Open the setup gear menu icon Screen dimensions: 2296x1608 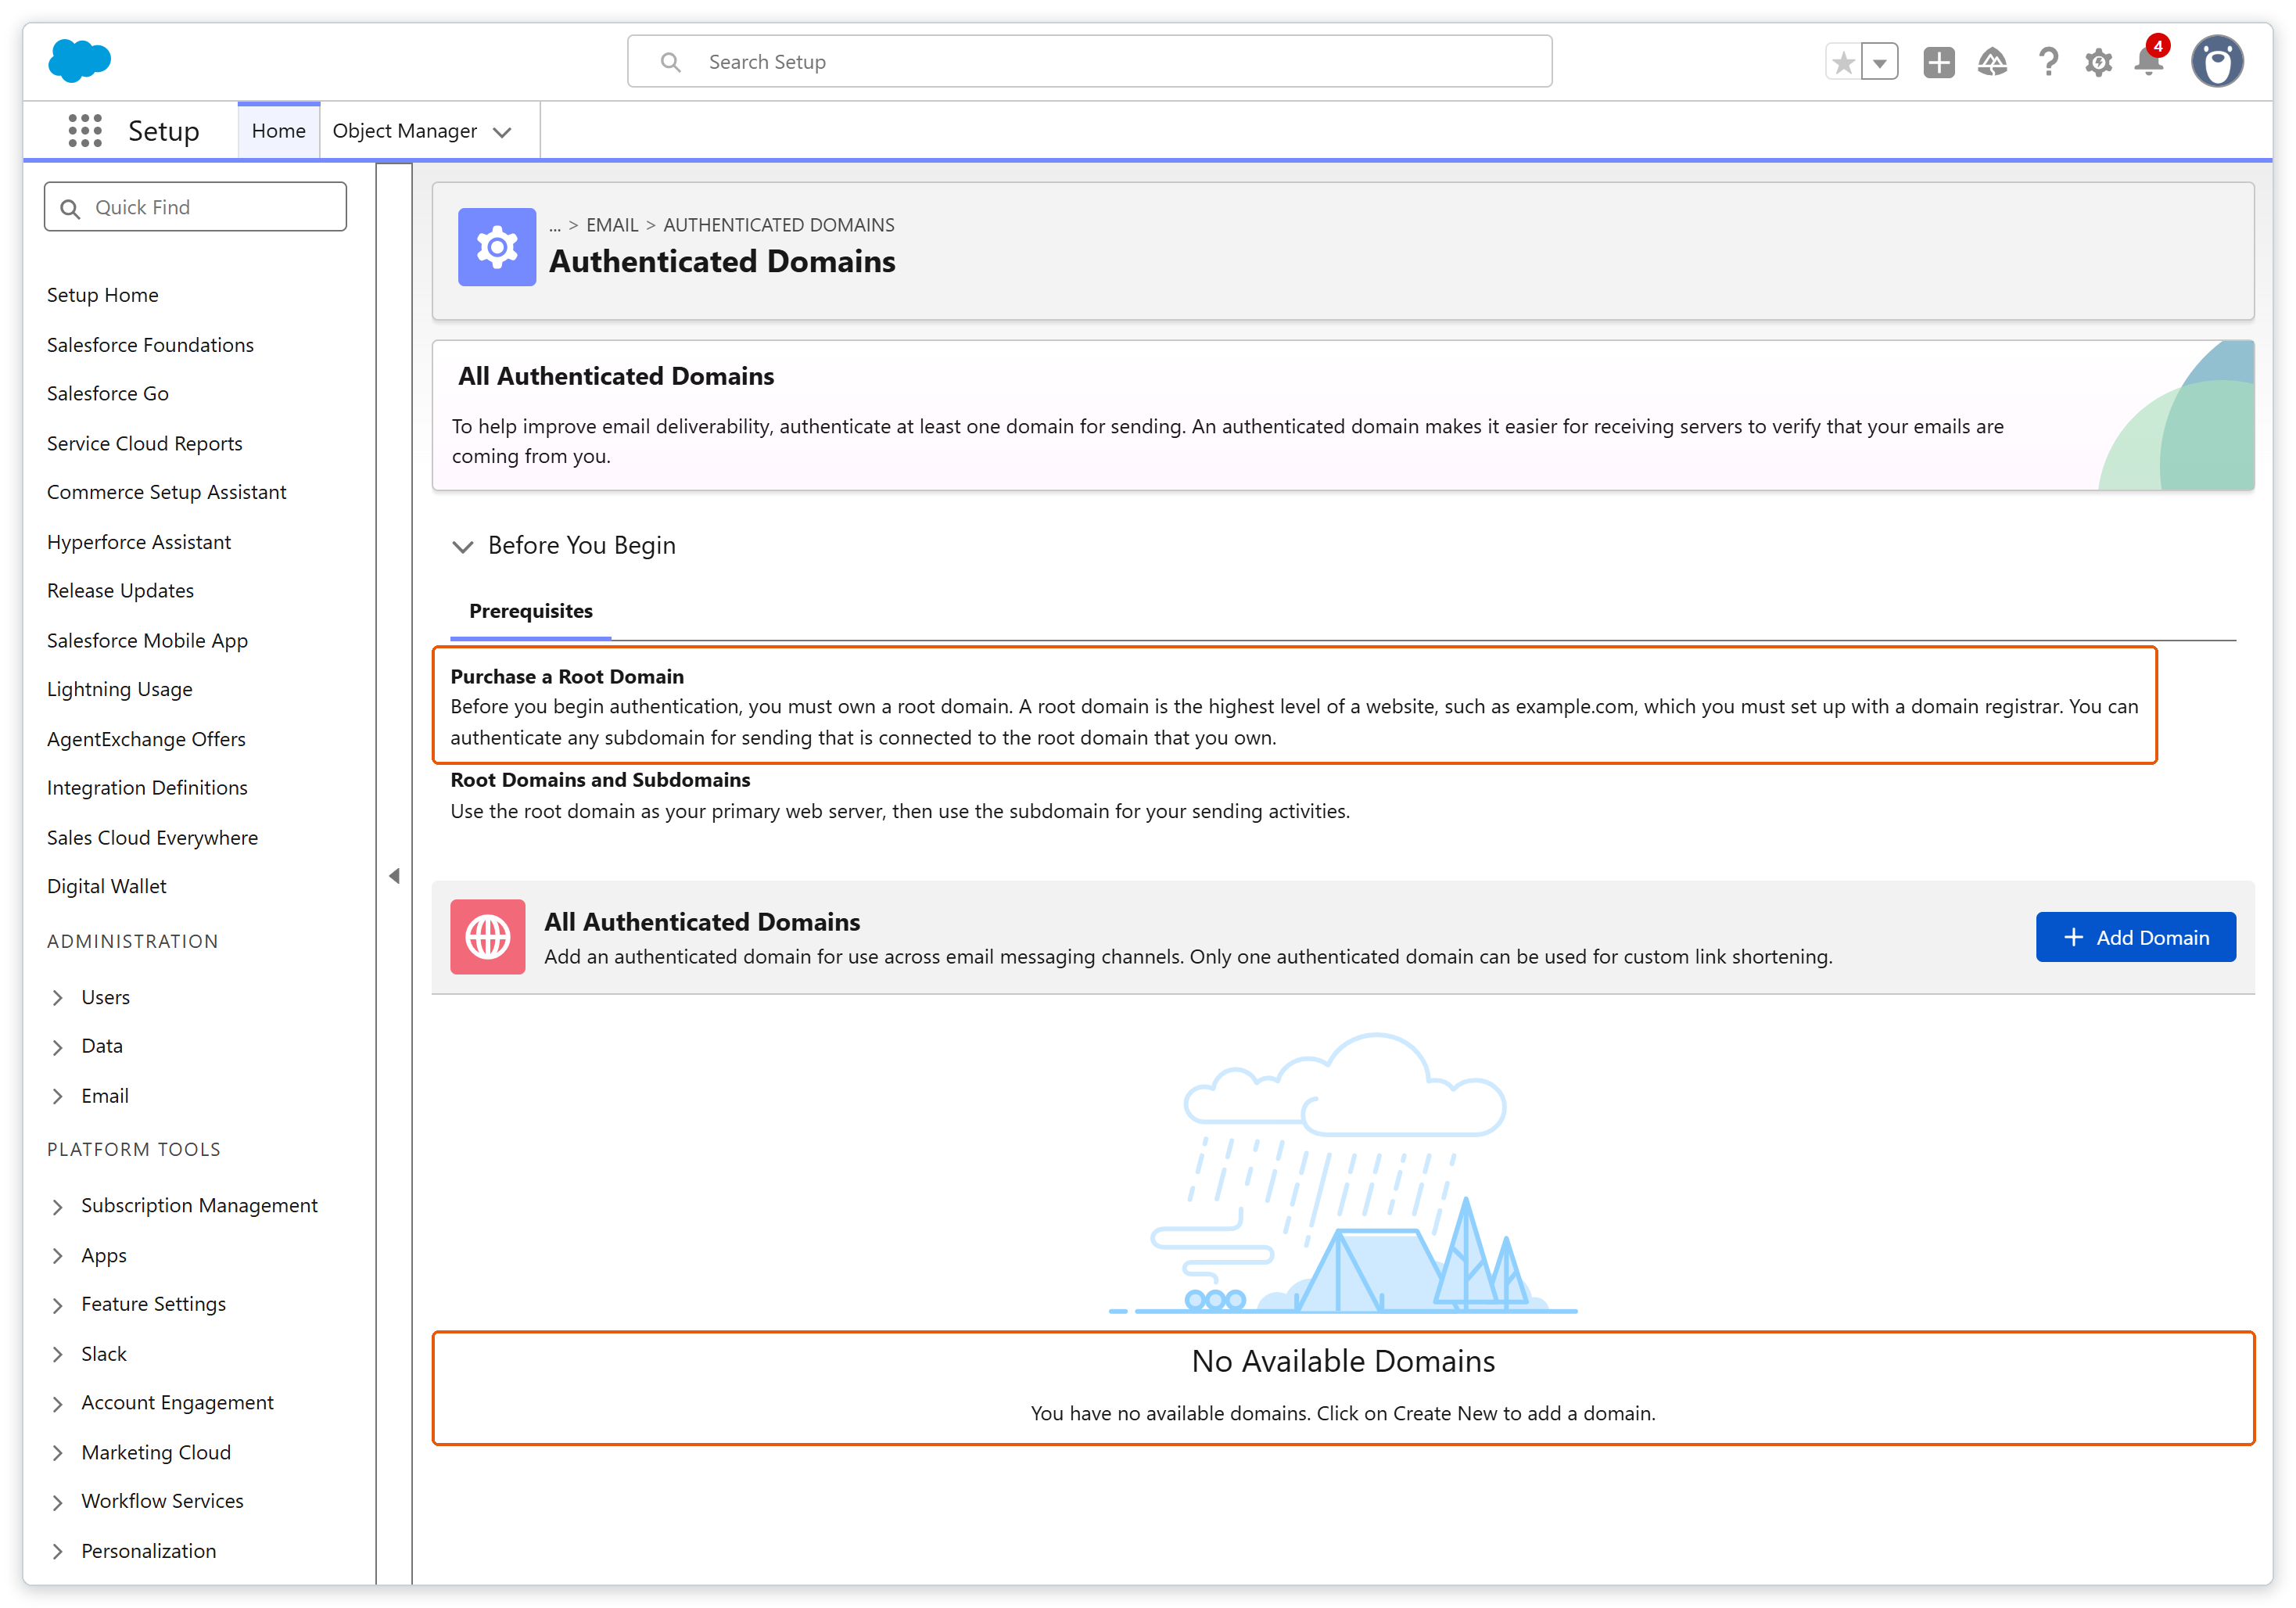2098,63
